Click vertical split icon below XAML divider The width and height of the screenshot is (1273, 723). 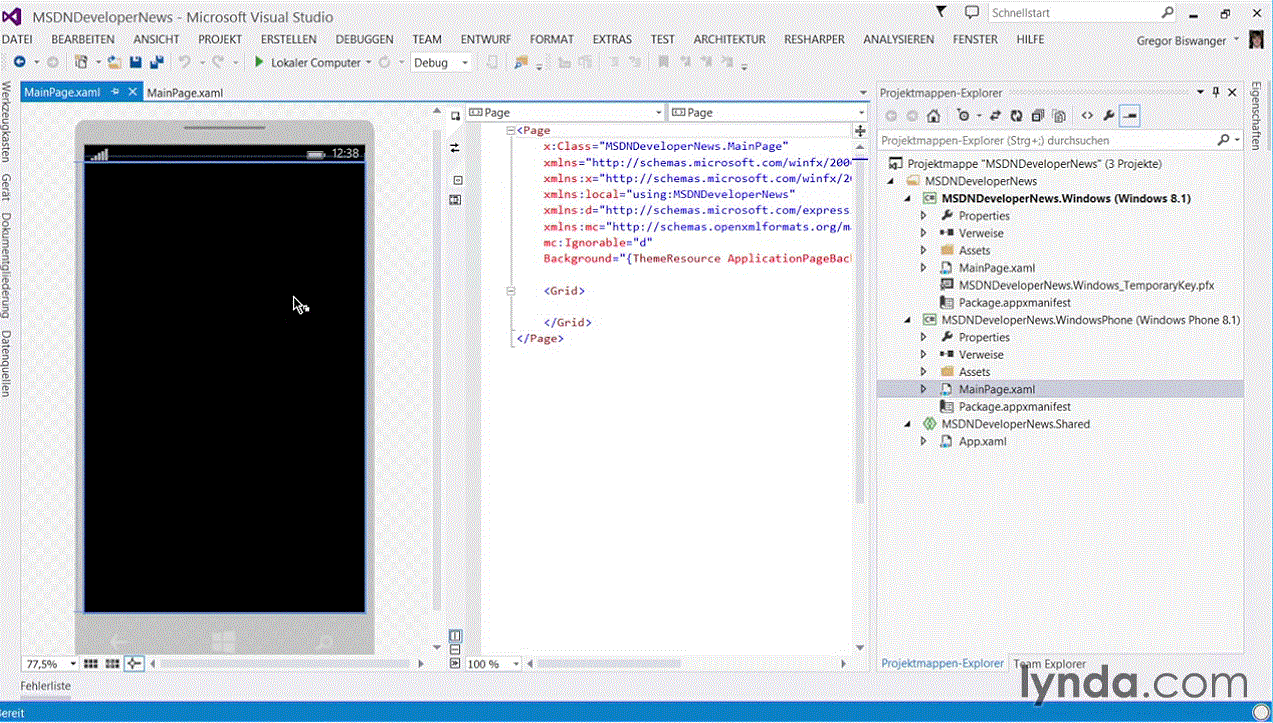455,635
